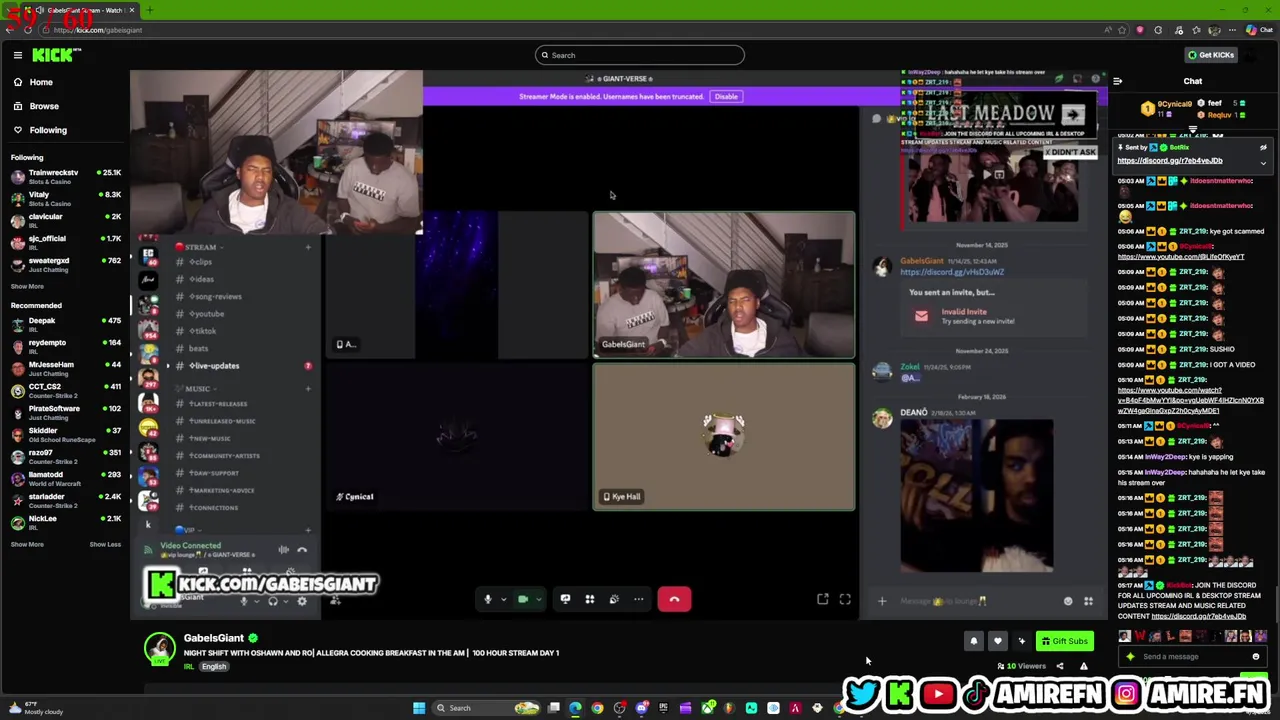Open output device chevron in user panel
The width and height of the screenshot is (1280, 720).
pos(286,602)
